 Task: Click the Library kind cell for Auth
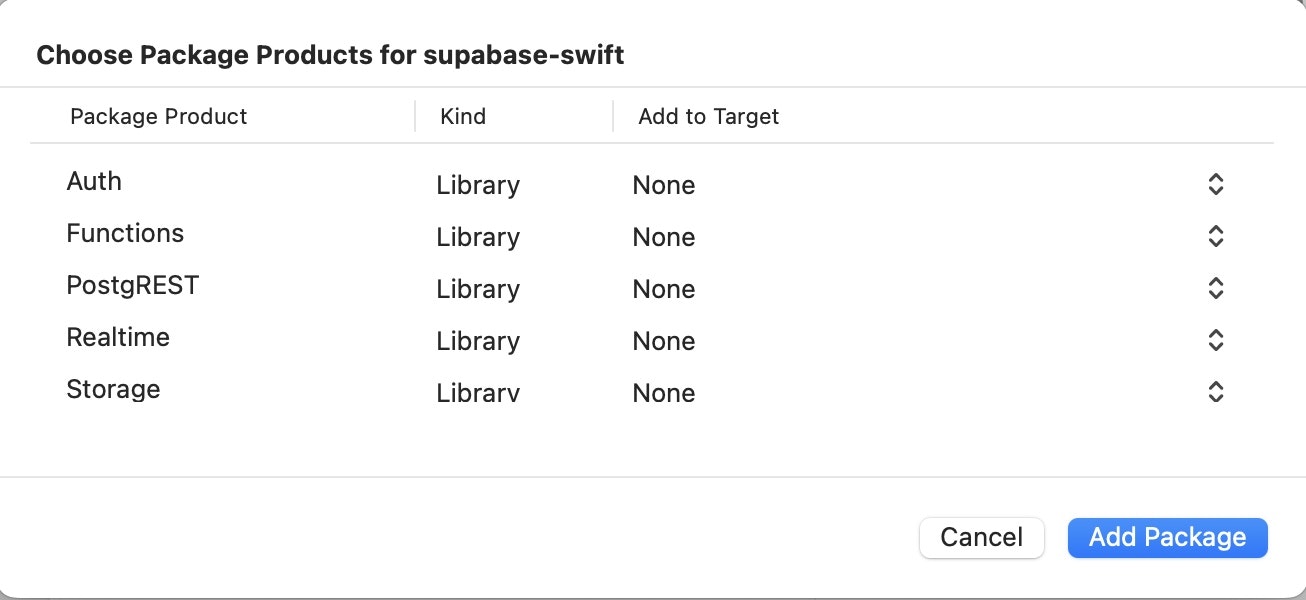(x=478, y=186)
